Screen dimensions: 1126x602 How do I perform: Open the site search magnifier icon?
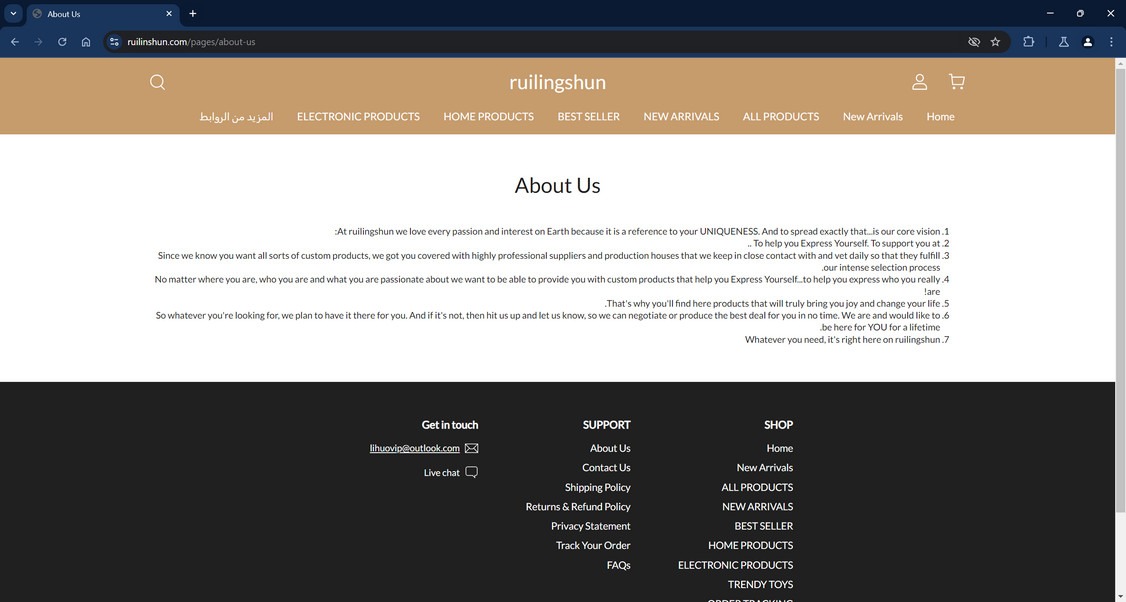(x=157, y=82)
